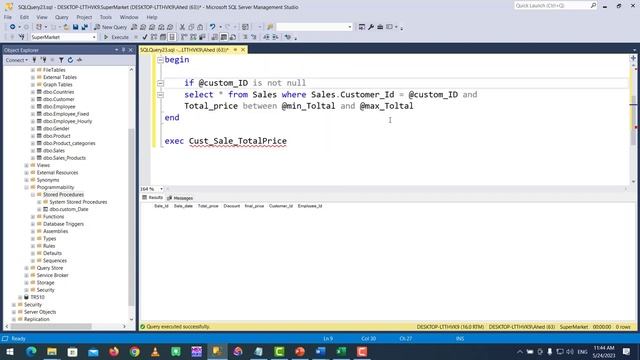The width and height of the screenshot is (640, 360).
Task: Expand the dbo.Sales table node
Action: (x=33, y=151)
